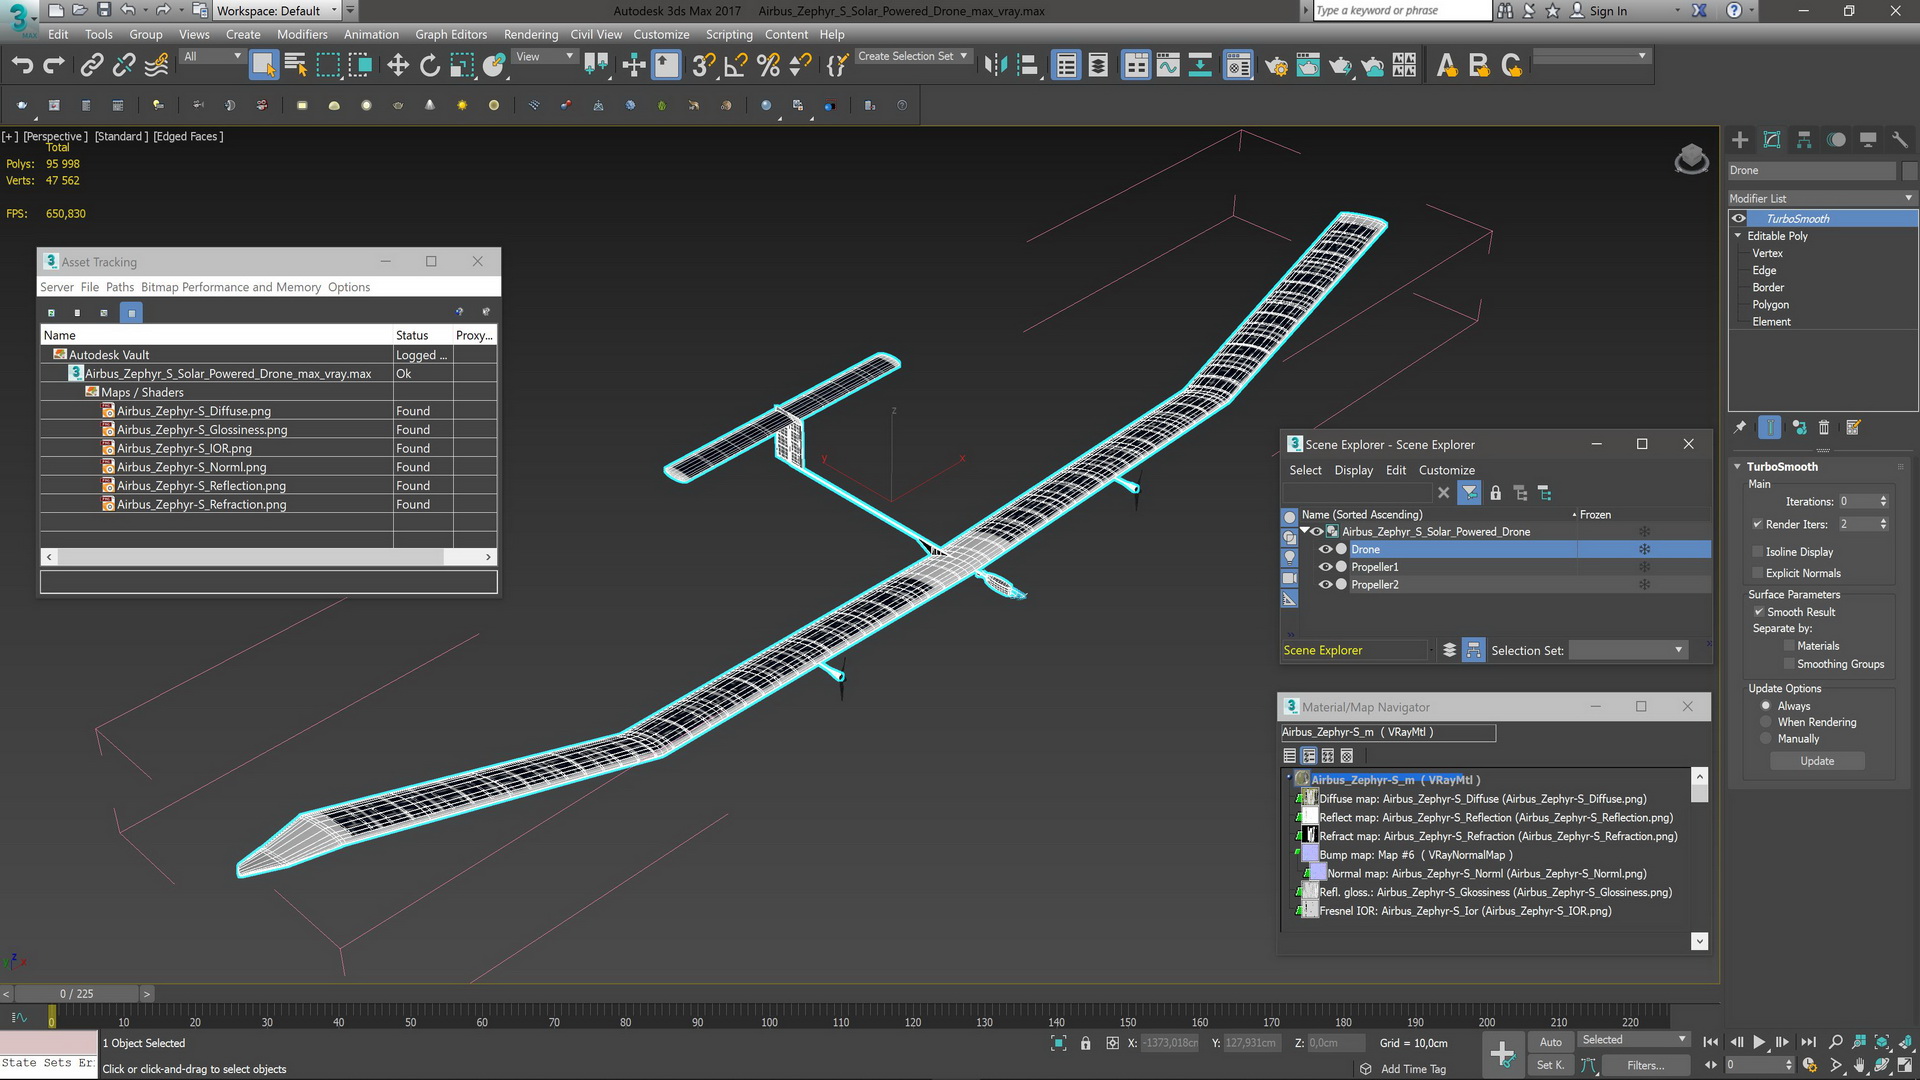
Task: Open the Render Setup teapot icon
Action: 1276,66
